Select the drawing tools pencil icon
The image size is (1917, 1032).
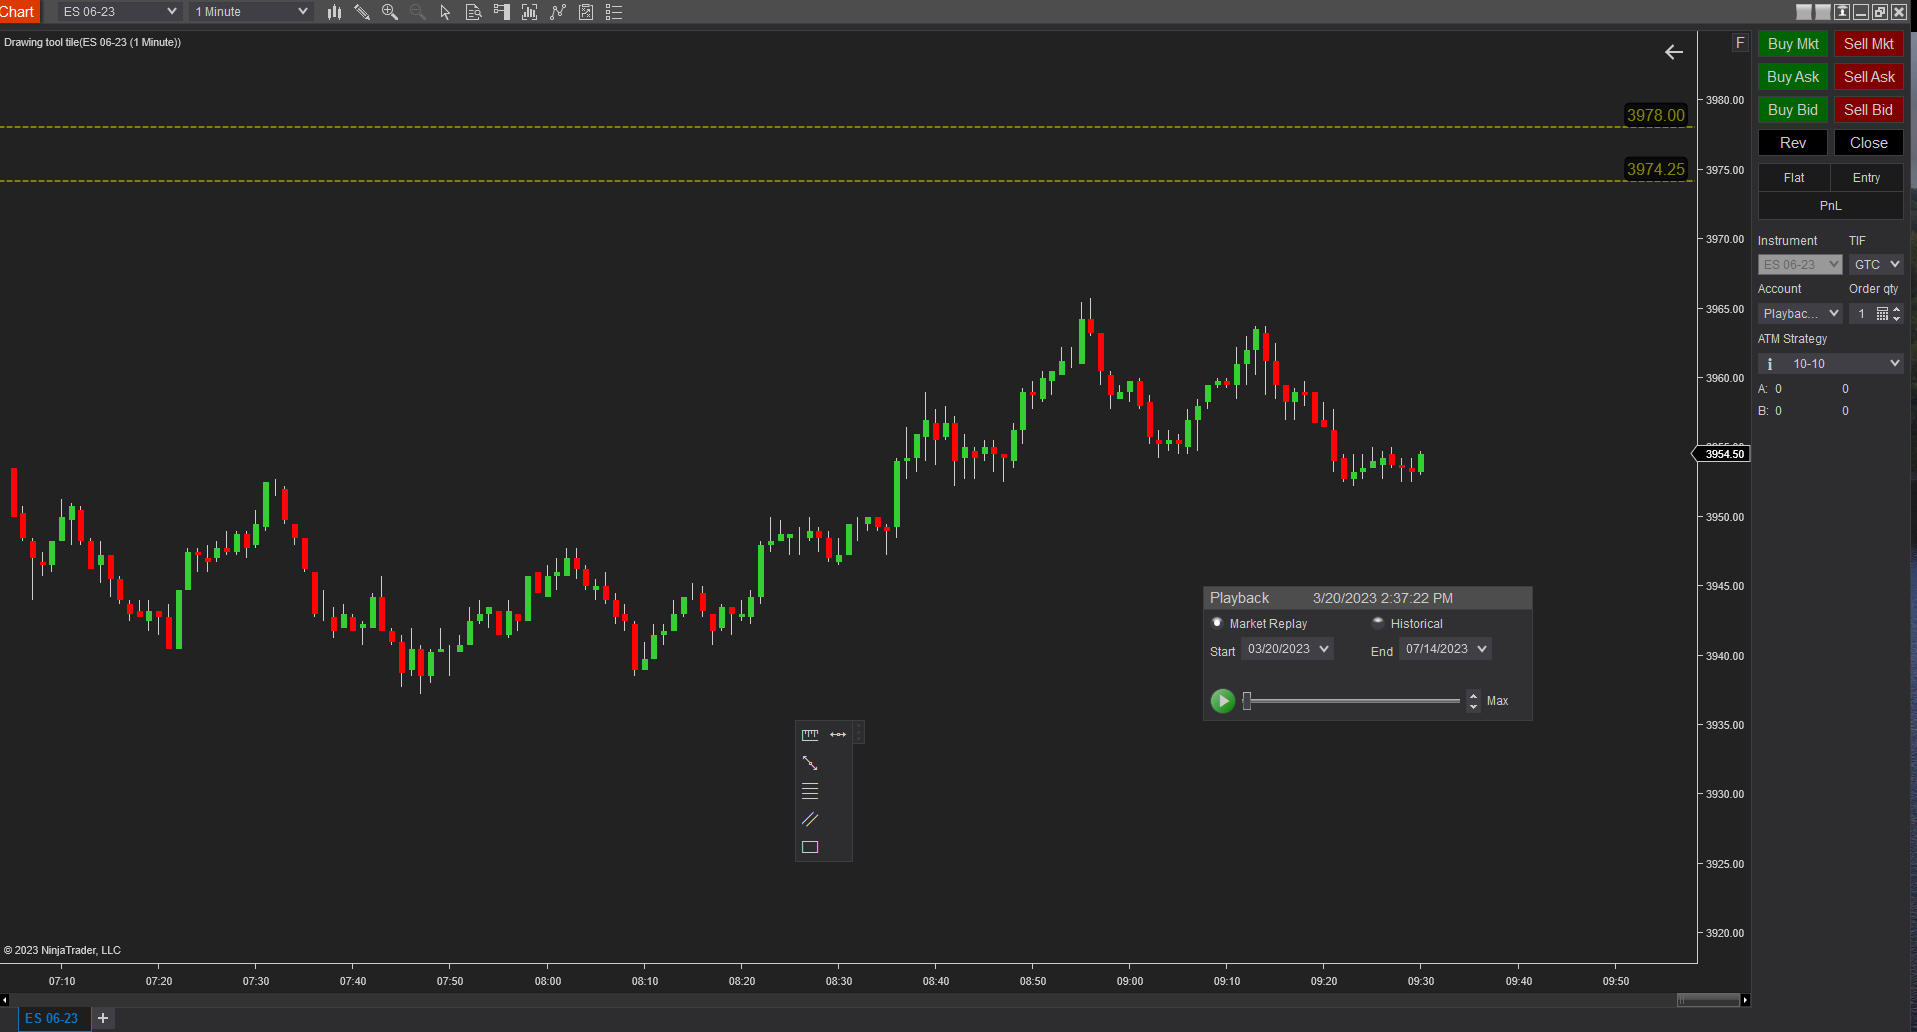[362, 12]
